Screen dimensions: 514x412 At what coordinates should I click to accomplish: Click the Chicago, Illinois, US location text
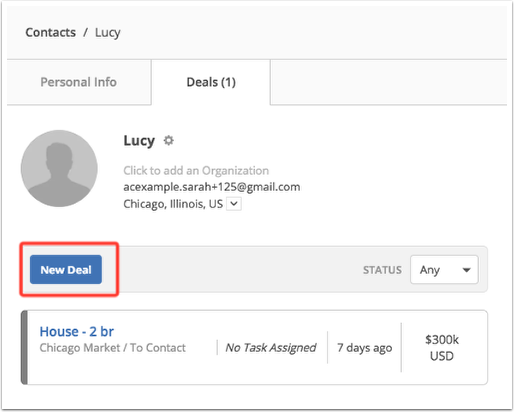[x=173, y=204]
